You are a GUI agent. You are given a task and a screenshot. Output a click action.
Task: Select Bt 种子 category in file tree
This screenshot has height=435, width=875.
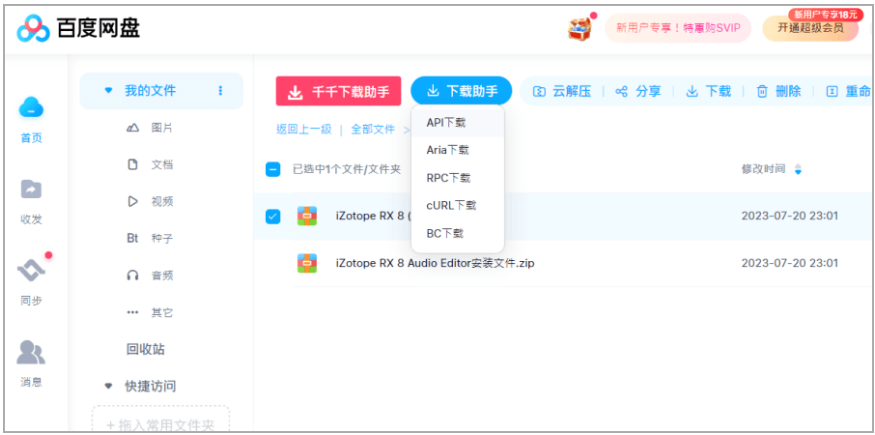coord(150,238)
